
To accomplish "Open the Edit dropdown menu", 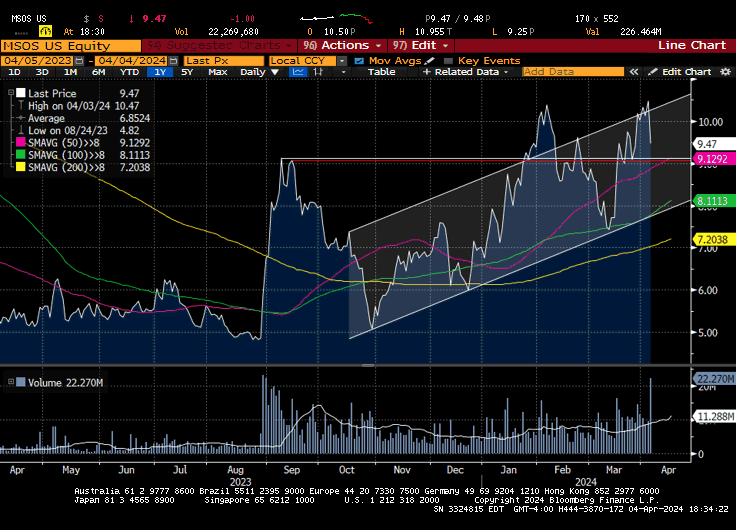I will [421, 46].
